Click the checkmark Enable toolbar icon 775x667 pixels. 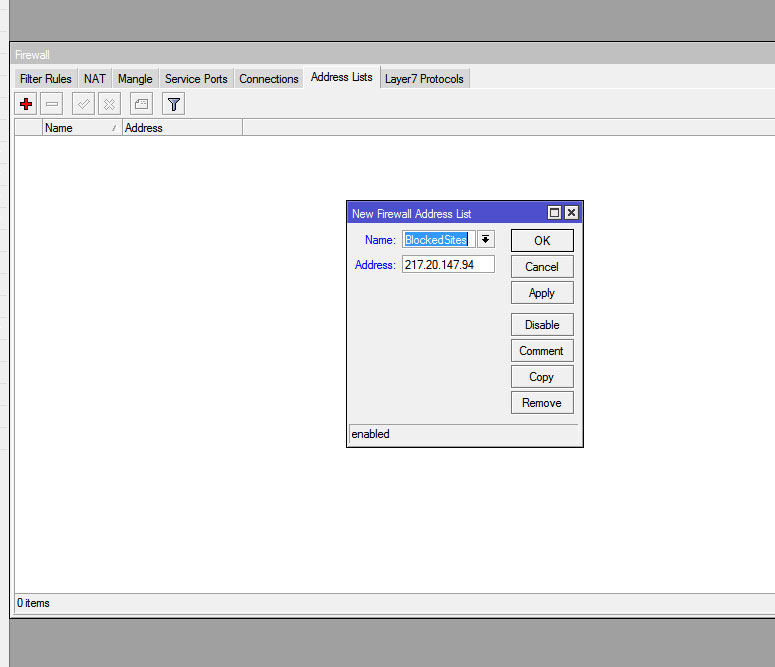click(x=84, y=104)
